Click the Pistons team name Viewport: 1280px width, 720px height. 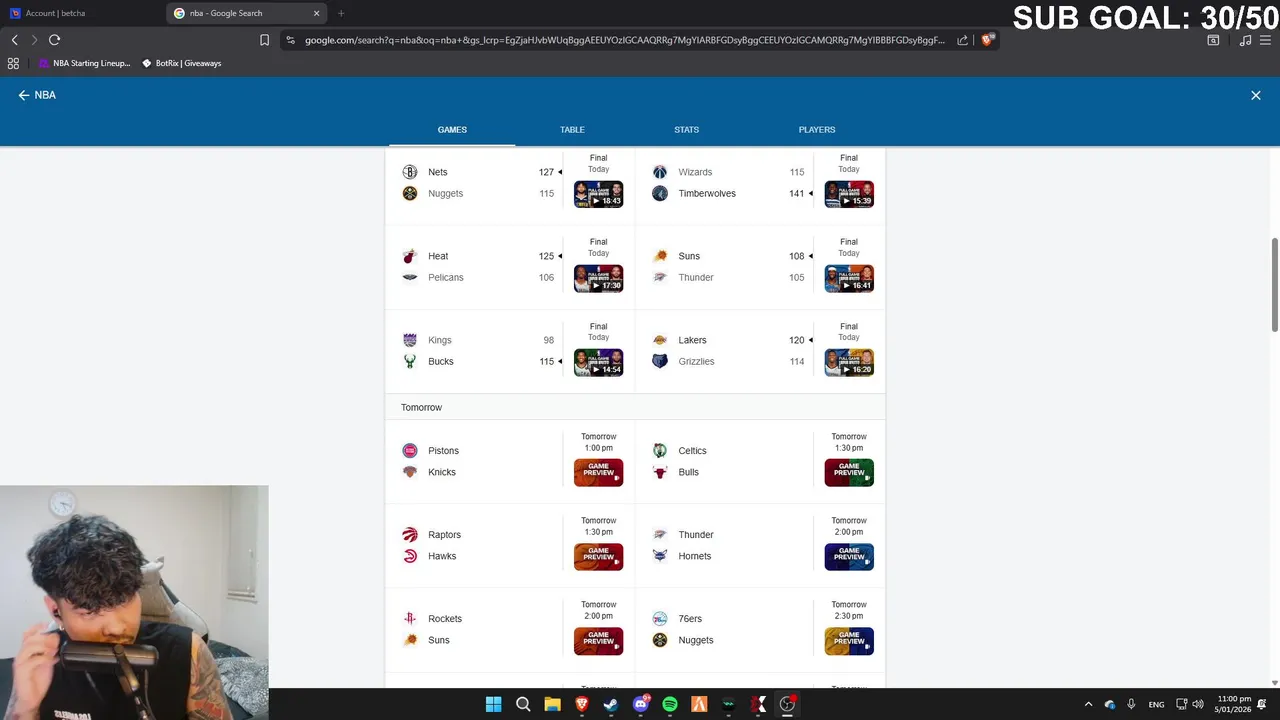[444, 451]
